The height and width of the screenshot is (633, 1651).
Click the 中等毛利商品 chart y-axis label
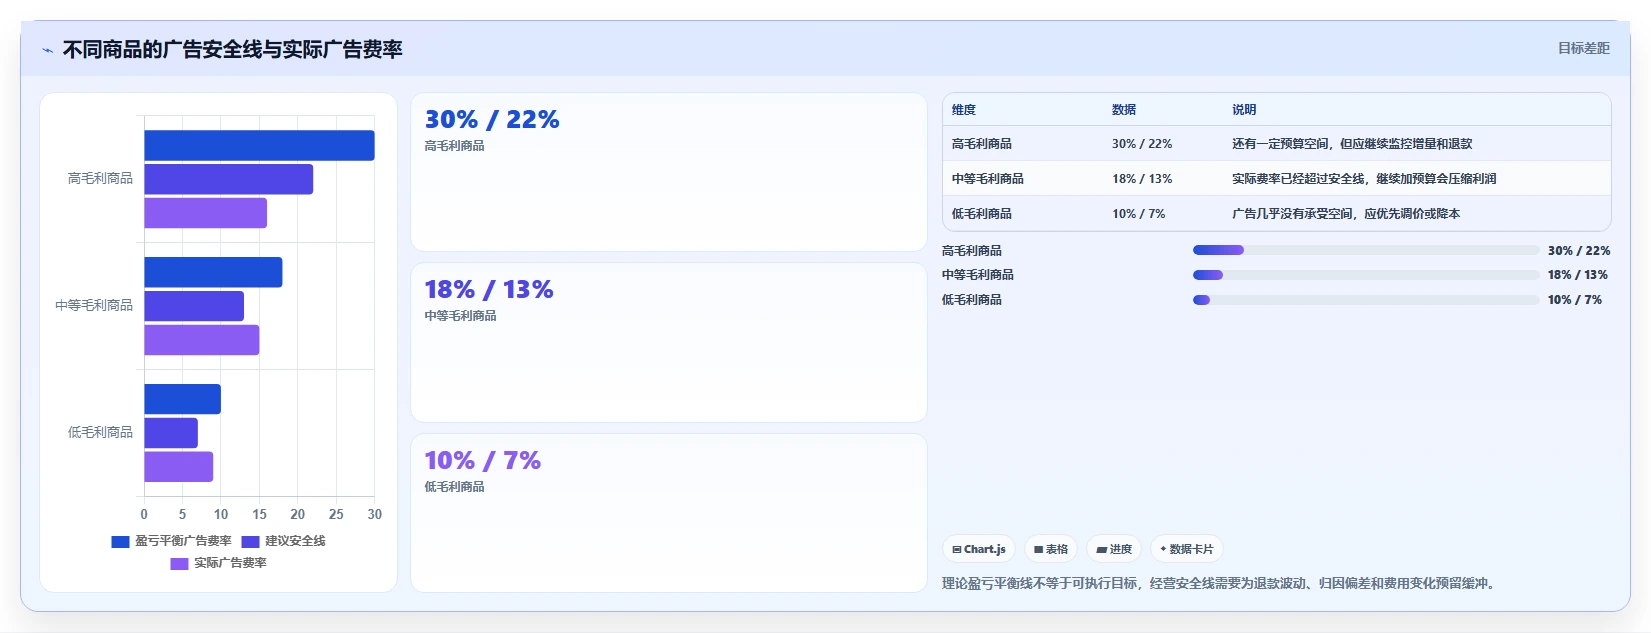tap(94, 306)
